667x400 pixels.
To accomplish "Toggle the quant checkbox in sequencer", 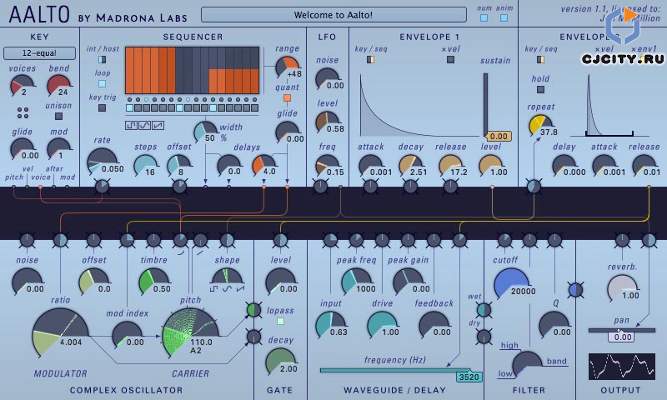I will [287, 98].
